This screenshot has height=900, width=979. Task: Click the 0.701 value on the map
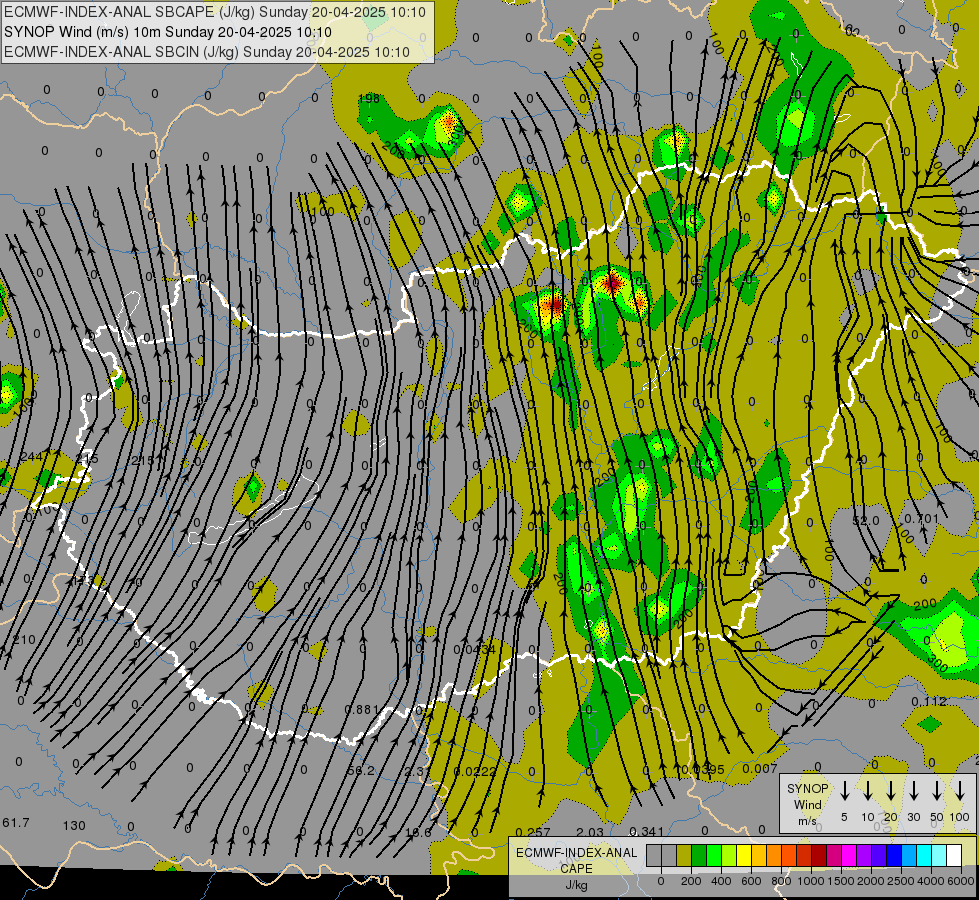click(922, 518)
